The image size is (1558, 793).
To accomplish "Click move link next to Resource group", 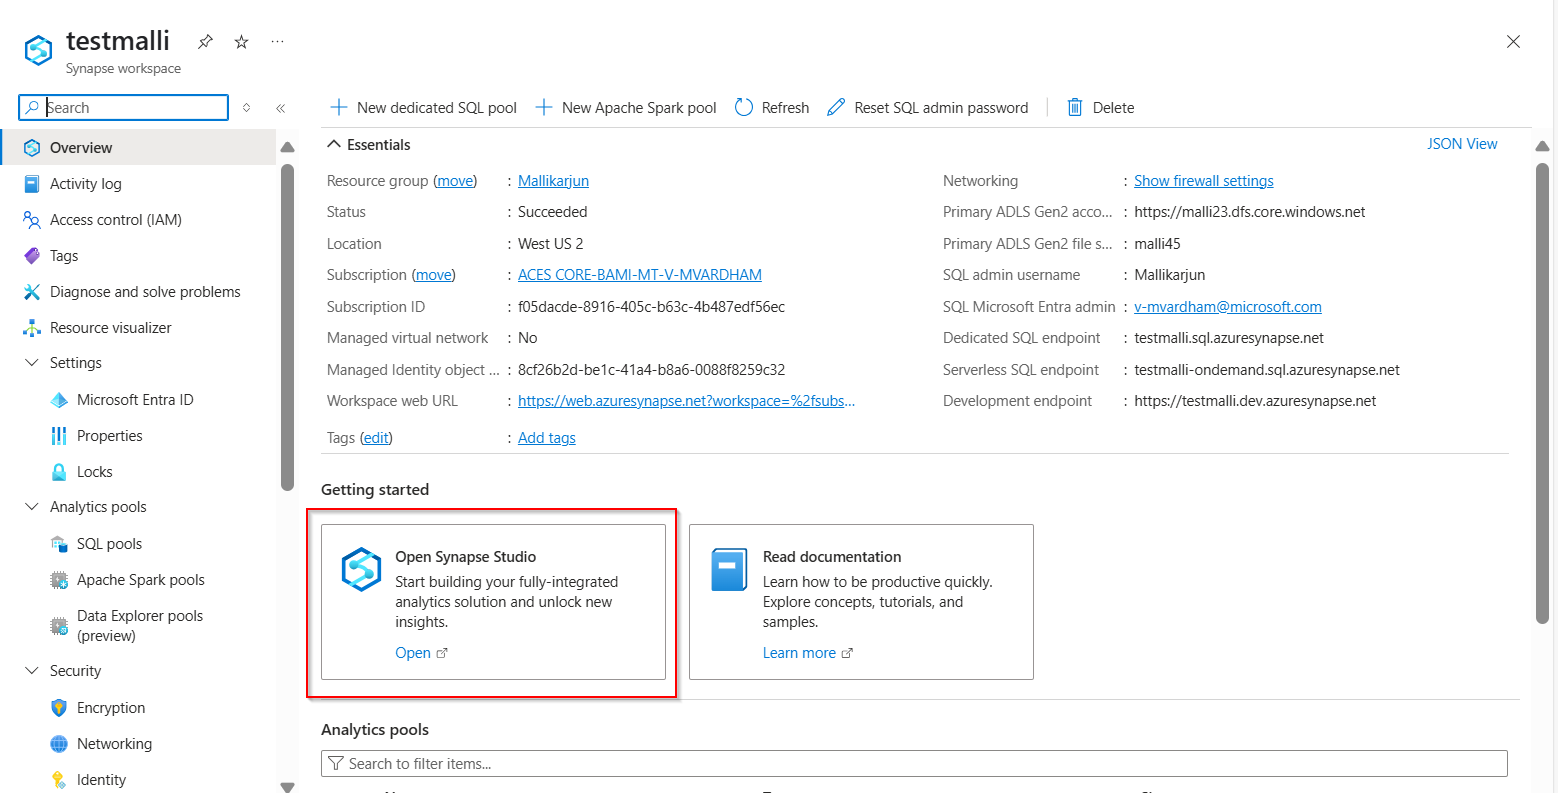I will click(x=455, y=181).
